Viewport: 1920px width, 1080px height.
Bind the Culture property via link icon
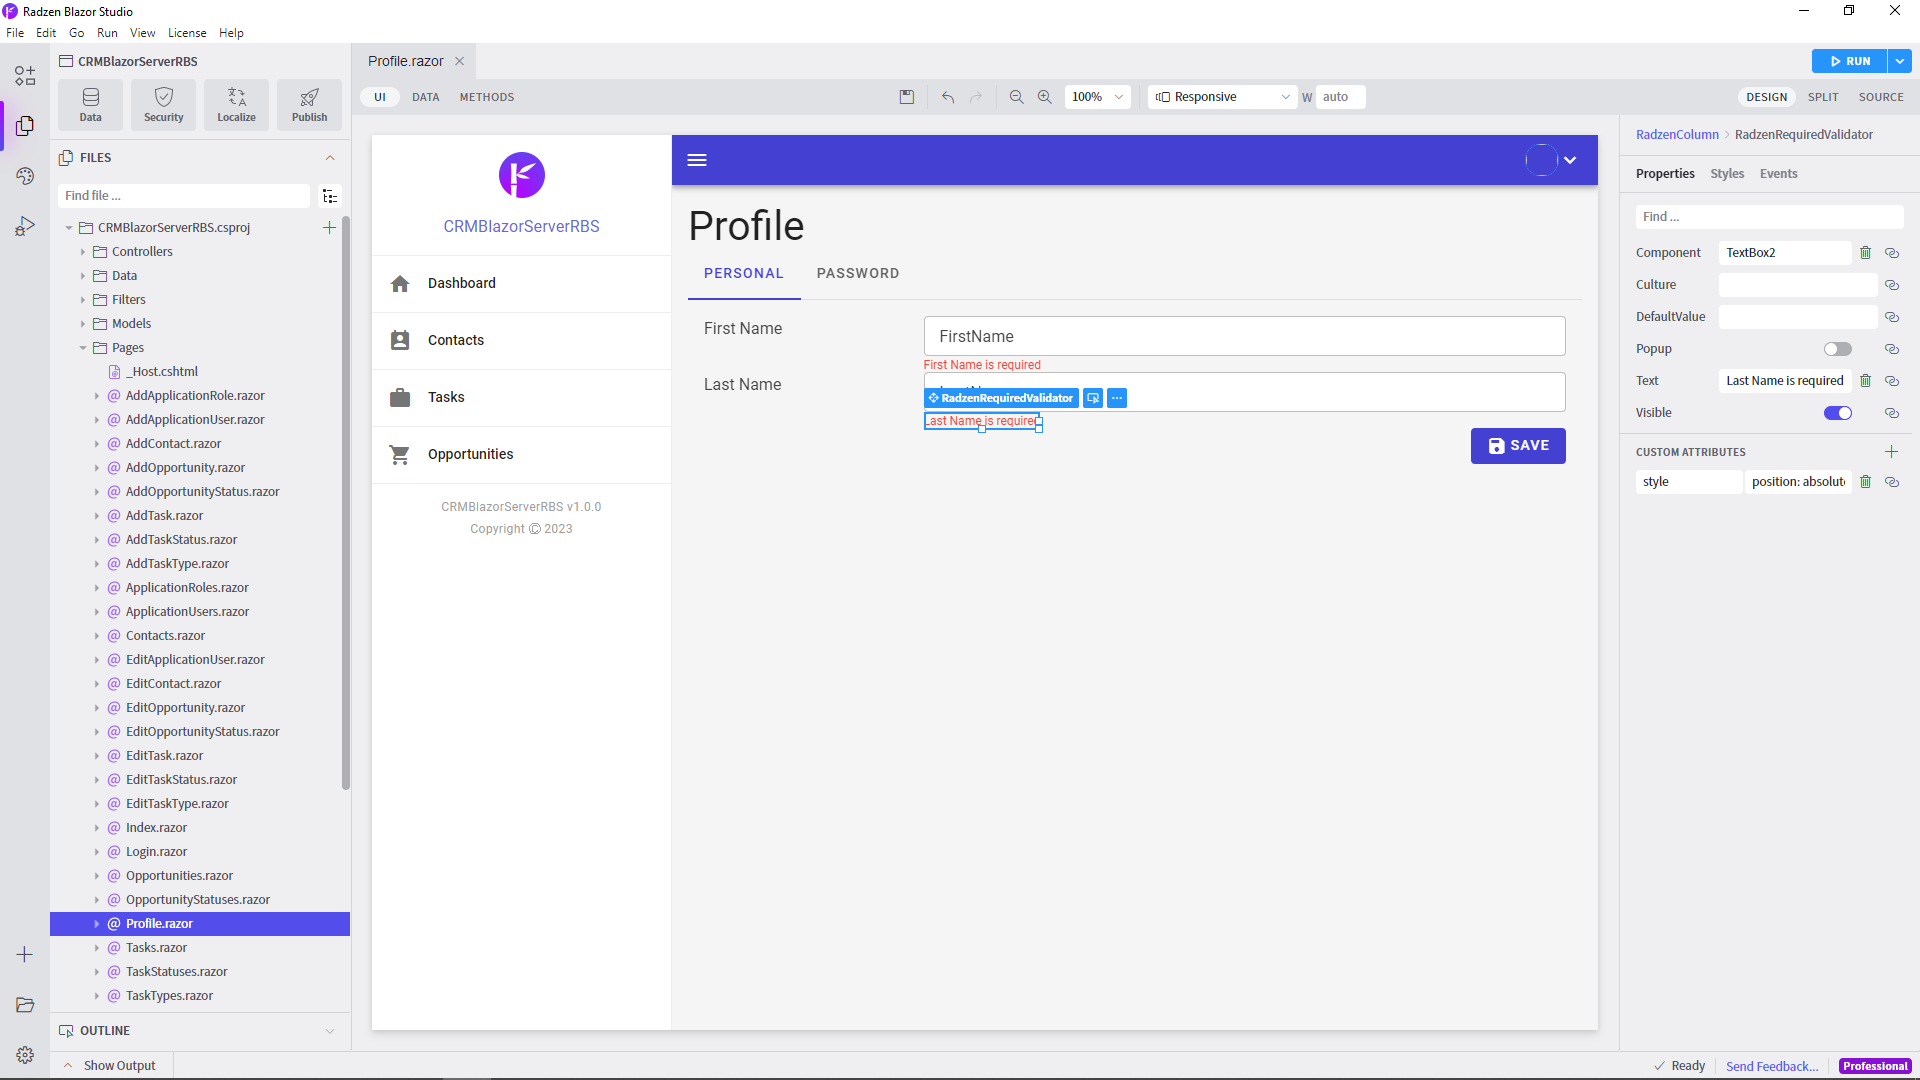[1892, 285]
